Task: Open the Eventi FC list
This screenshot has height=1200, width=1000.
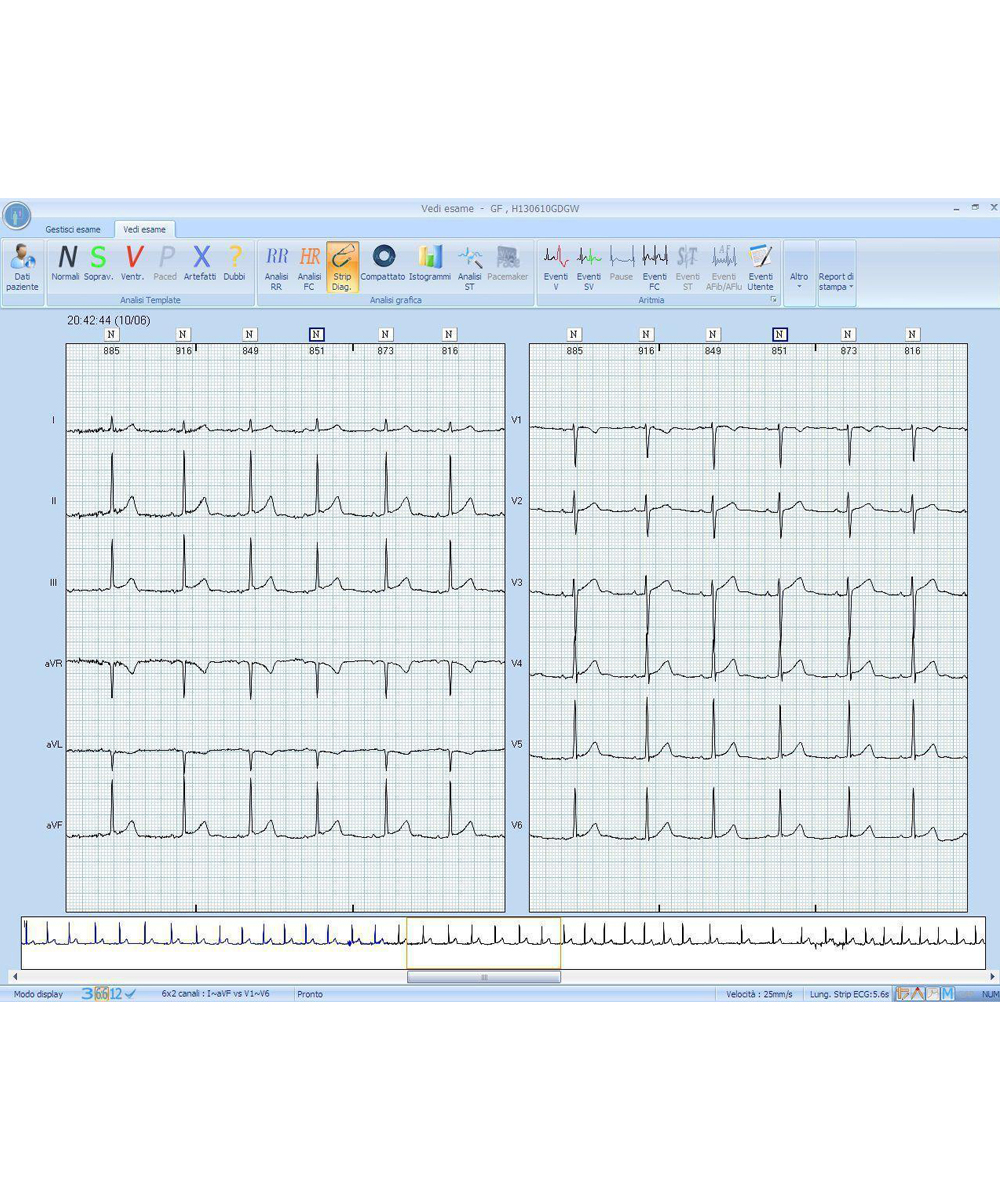Action: (654, 265)
